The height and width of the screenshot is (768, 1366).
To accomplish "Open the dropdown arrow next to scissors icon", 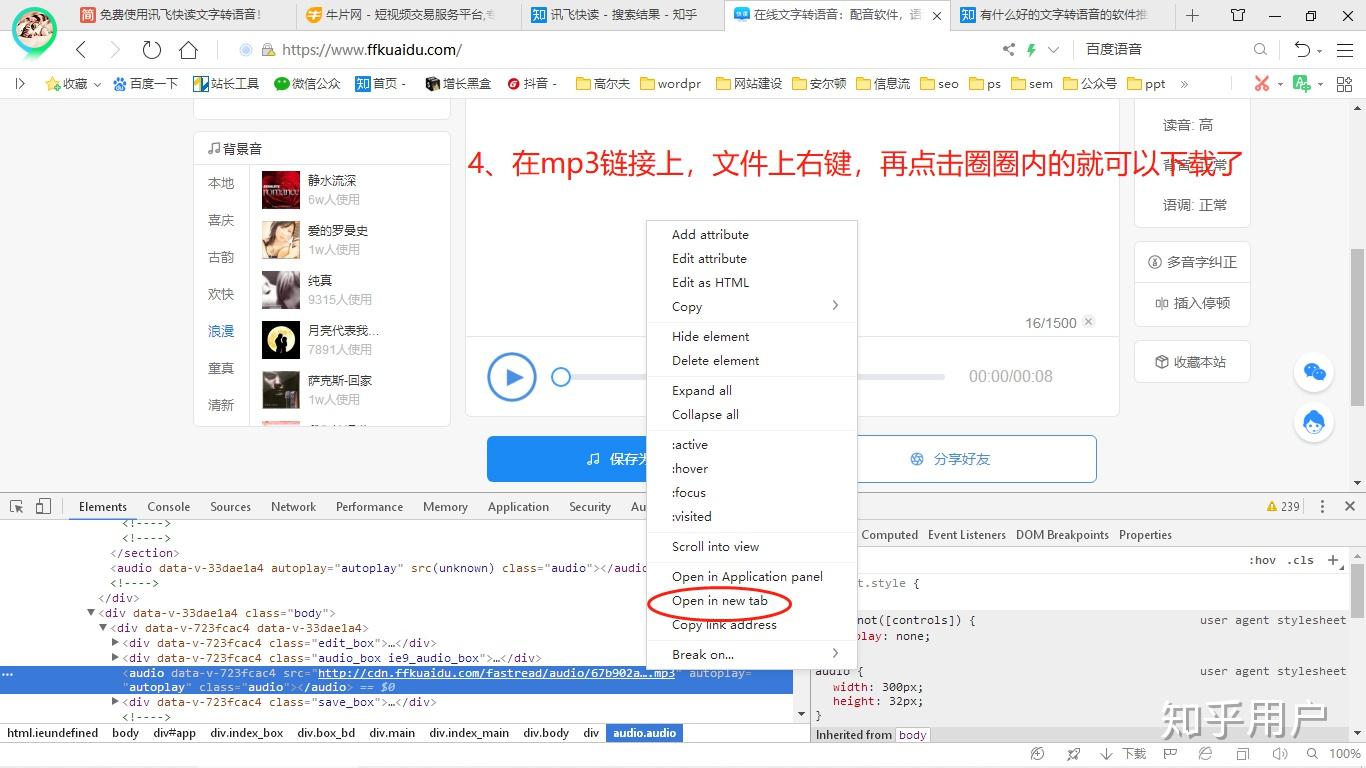I will tap(1280, 85).
